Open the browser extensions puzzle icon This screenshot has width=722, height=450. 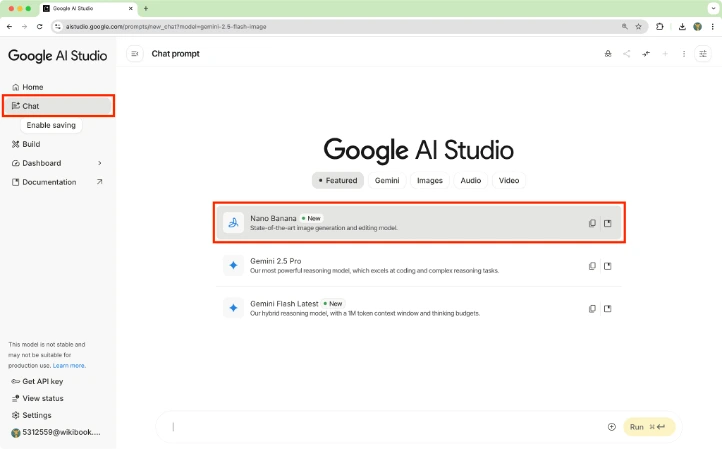click(x=659, y=27)
